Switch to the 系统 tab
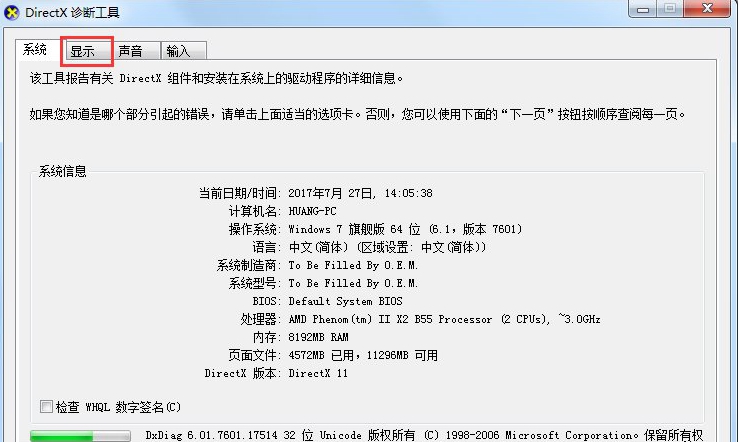Screen dimensions: 738x442 pos(35,49)
